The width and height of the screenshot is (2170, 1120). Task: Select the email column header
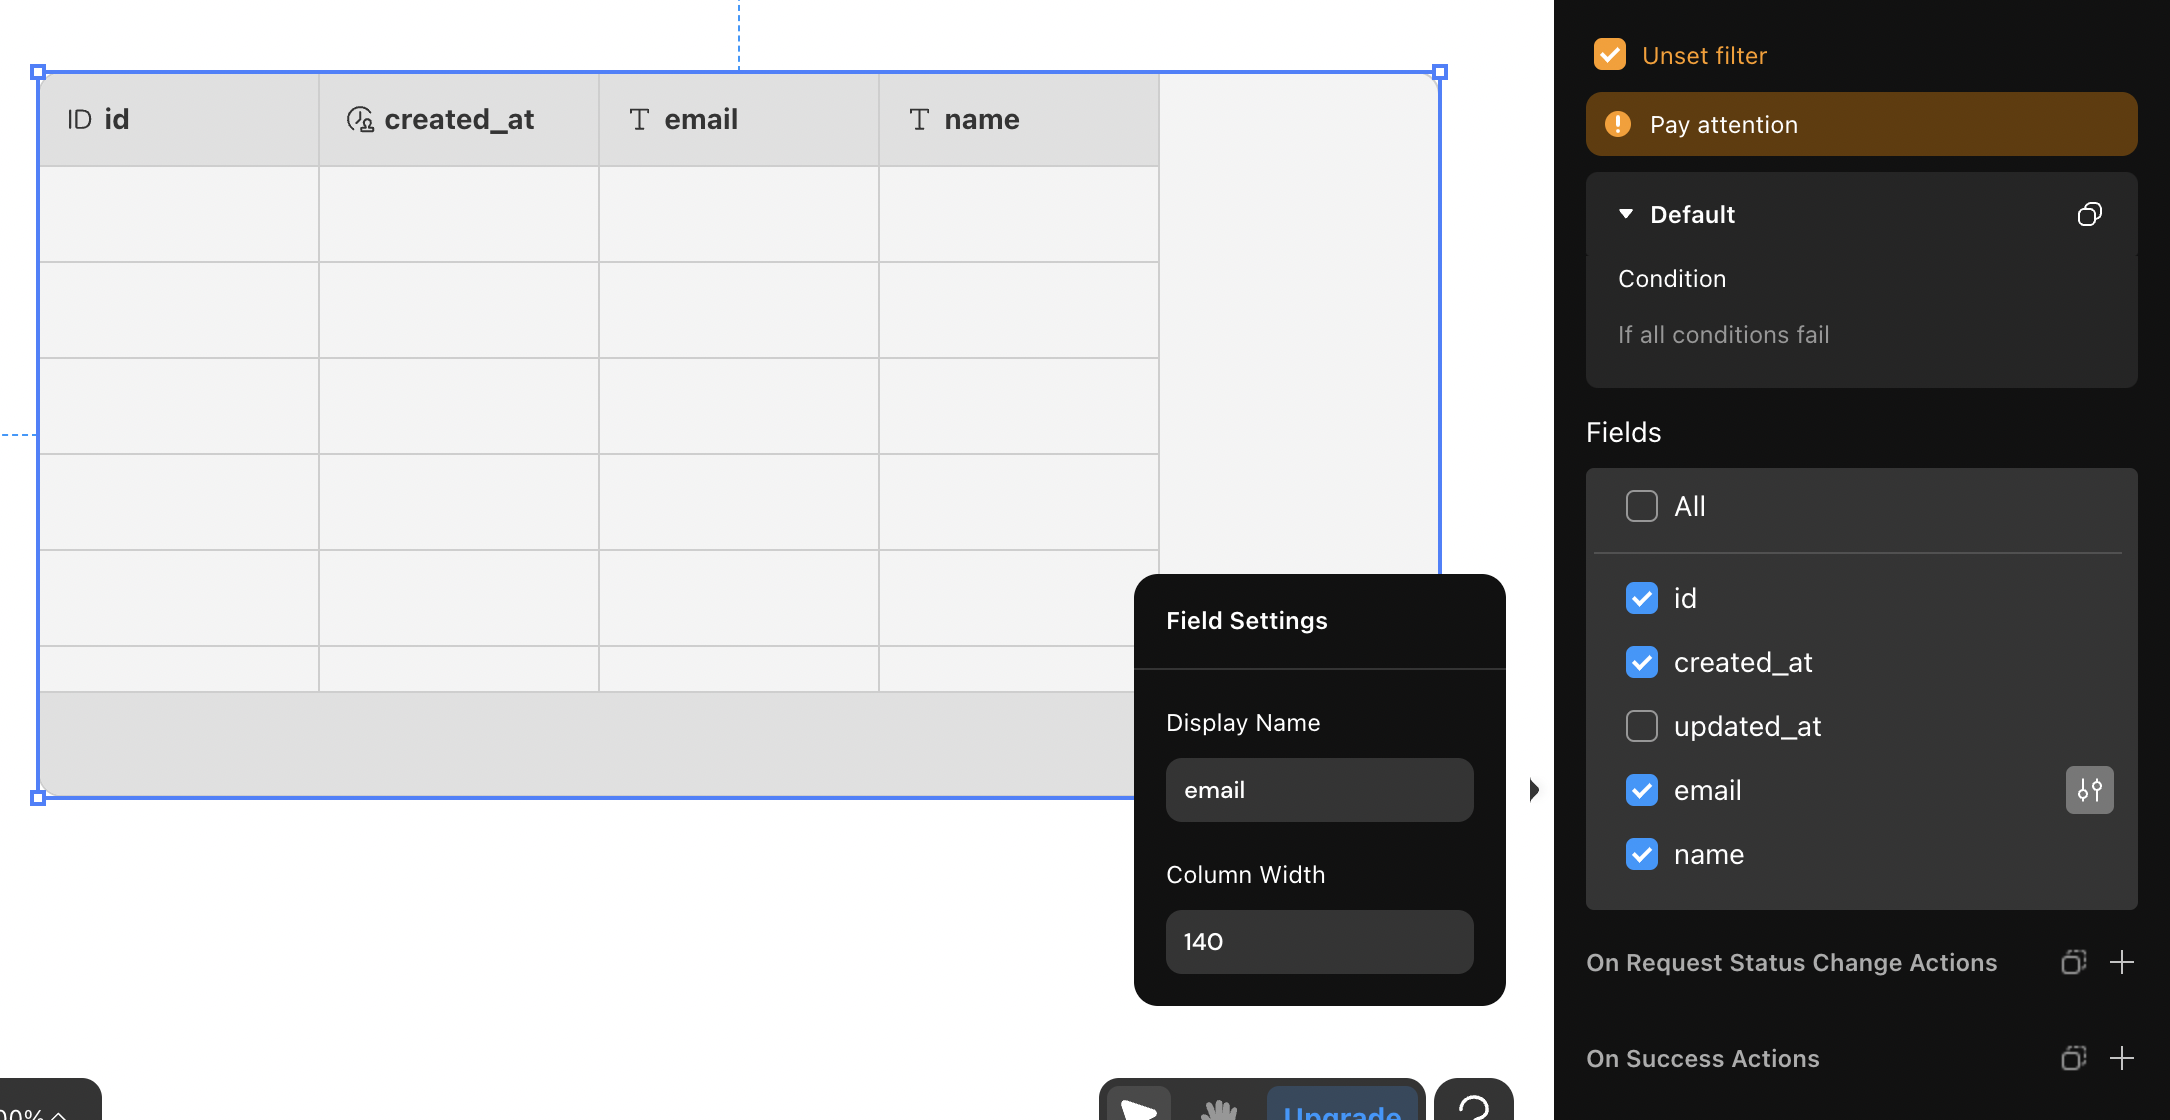739,120
